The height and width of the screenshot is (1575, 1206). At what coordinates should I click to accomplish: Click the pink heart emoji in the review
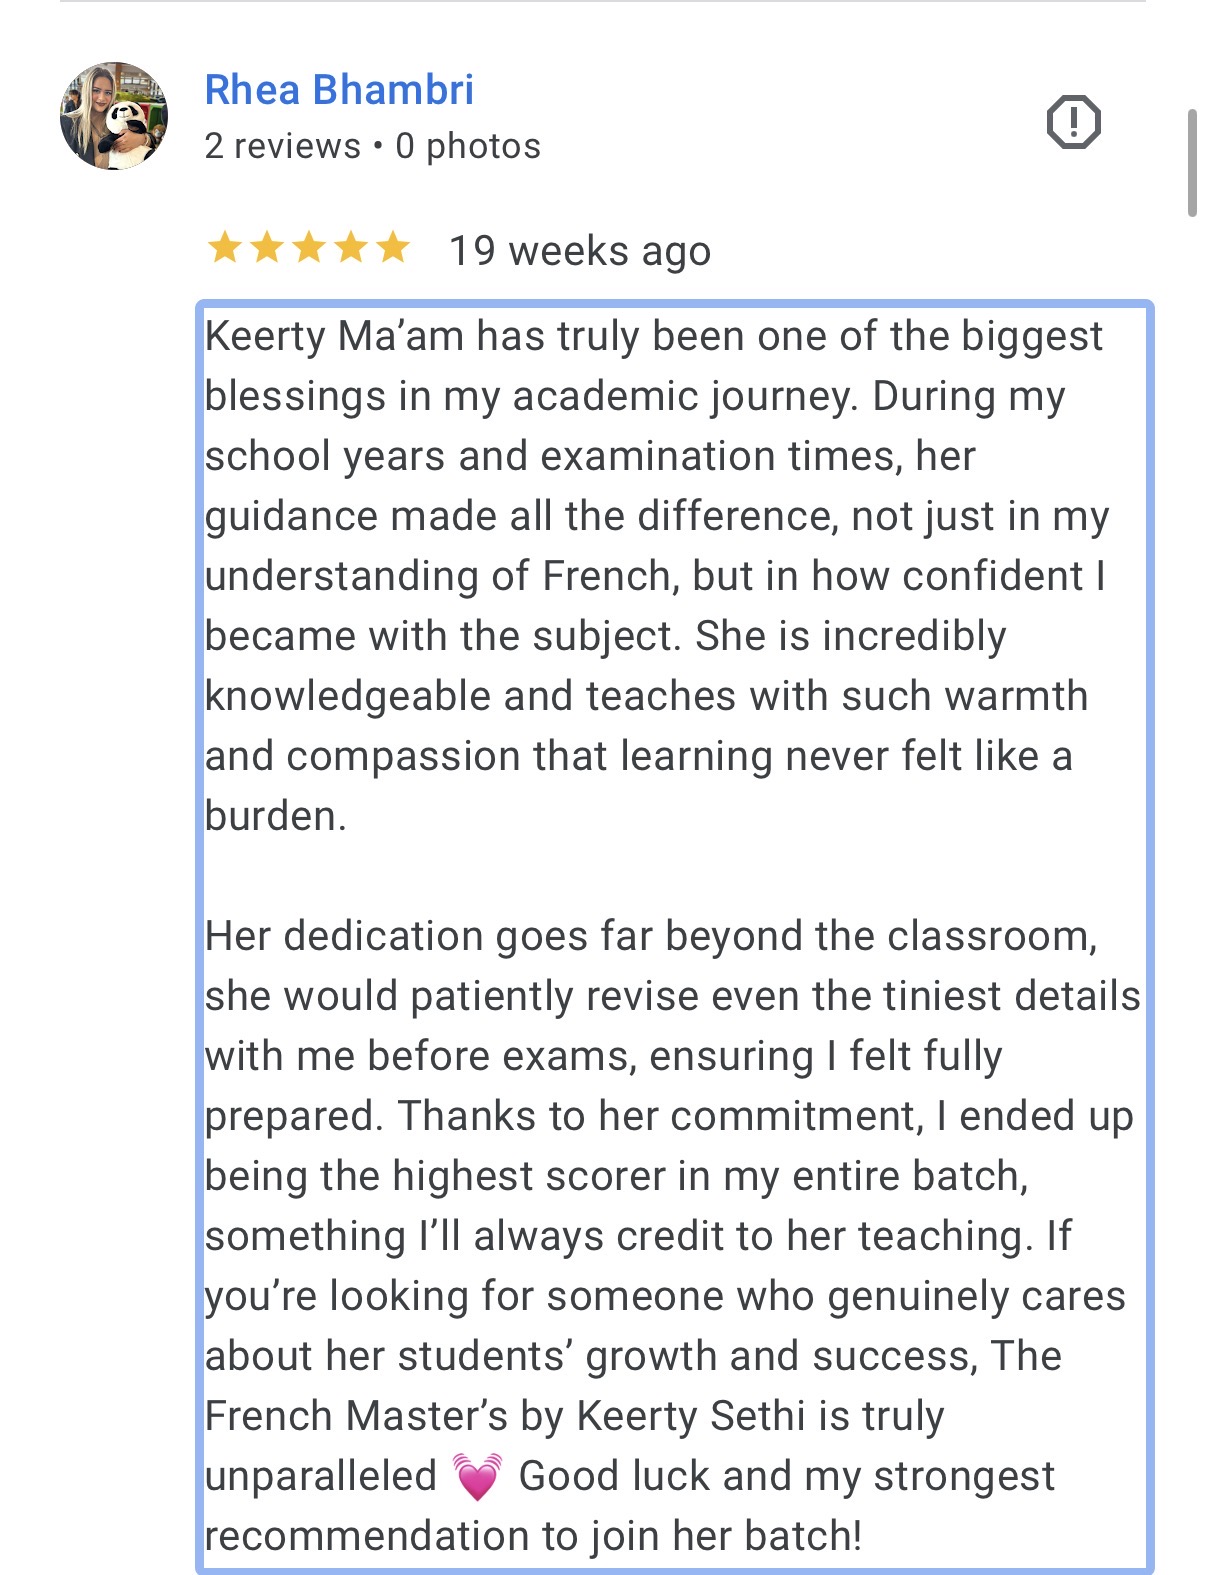coord(477,1477)
